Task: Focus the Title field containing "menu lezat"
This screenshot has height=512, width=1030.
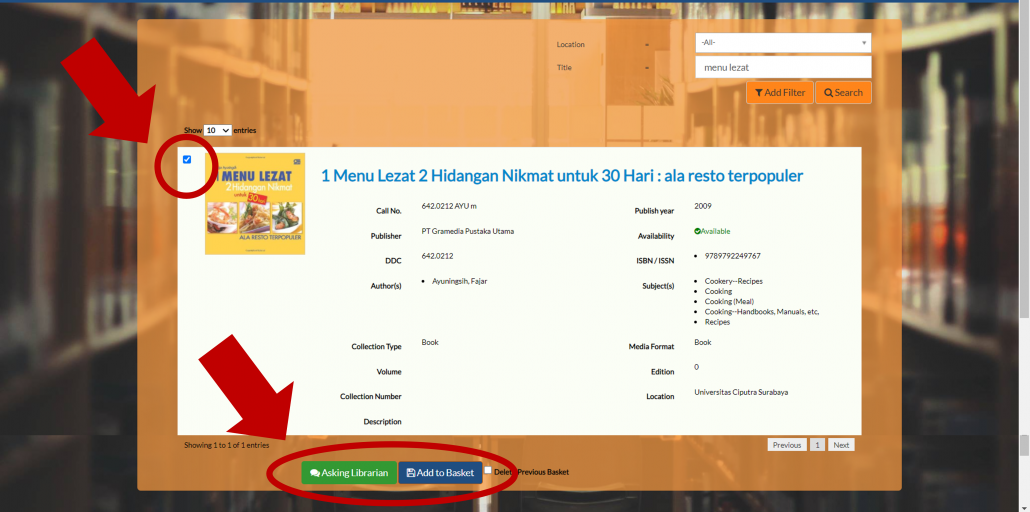Action: (783, 67)
